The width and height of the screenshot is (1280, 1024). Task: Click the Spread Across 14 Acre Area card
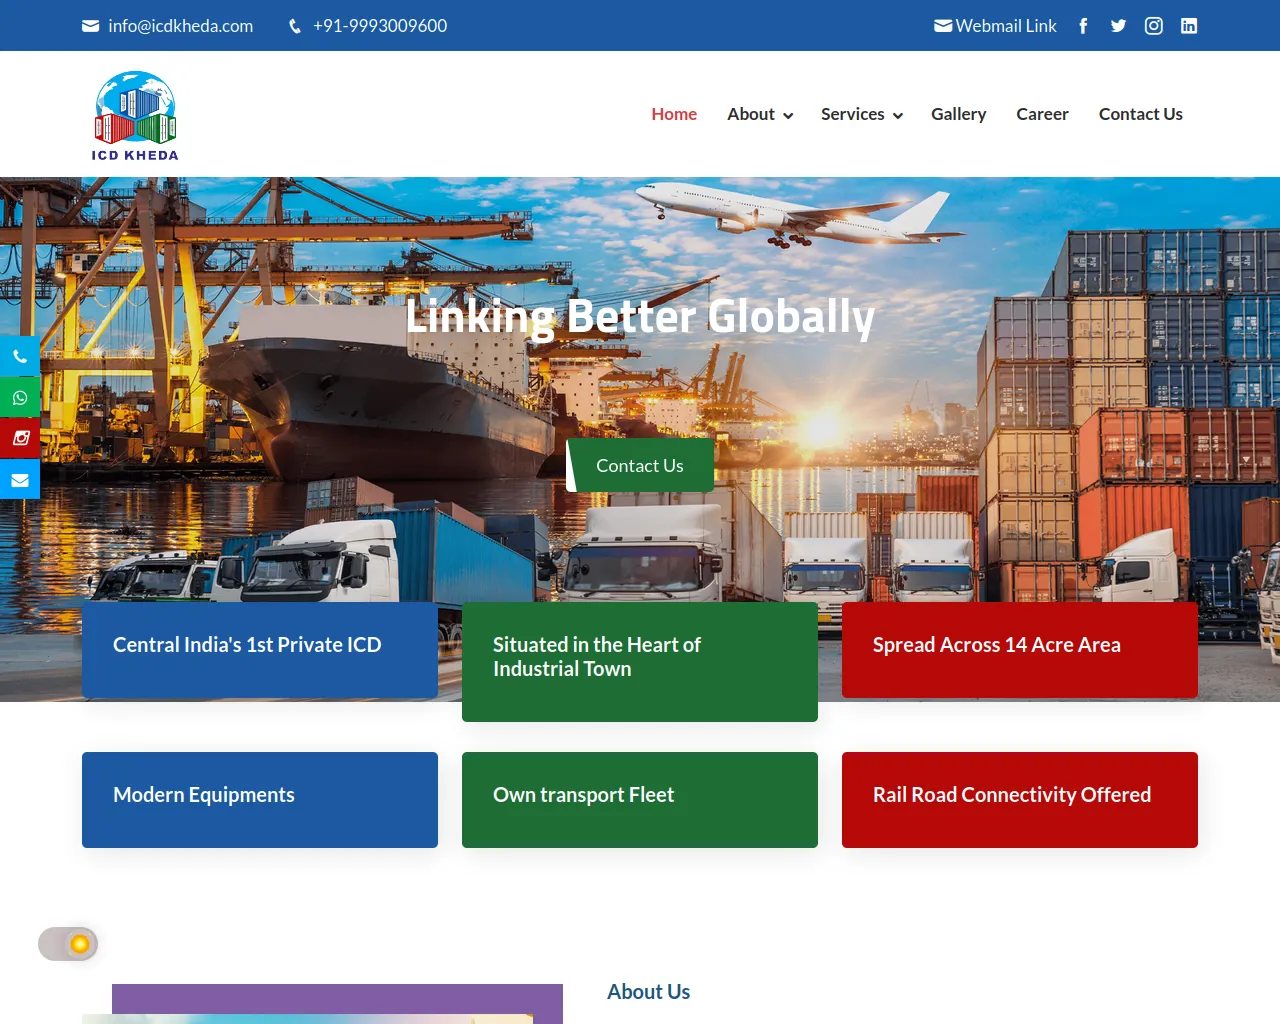point(1020,650)
